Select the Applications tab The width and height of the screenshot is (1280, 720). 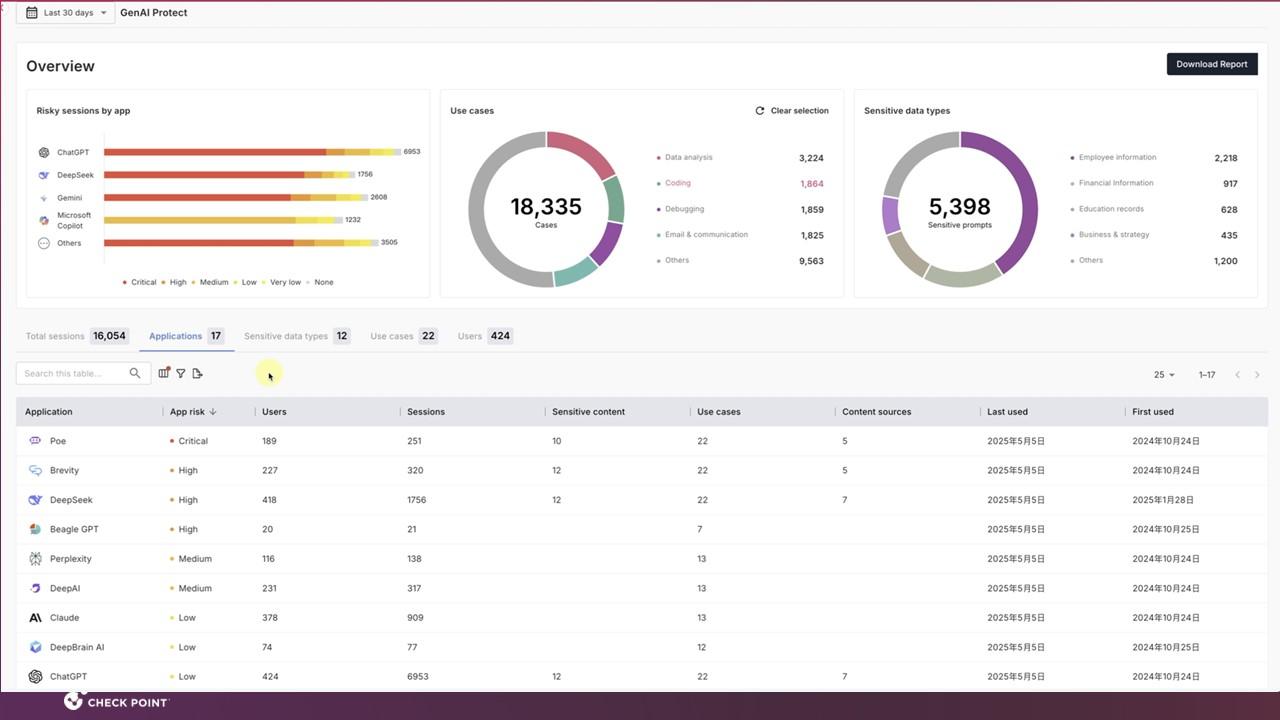coord(186,336)
